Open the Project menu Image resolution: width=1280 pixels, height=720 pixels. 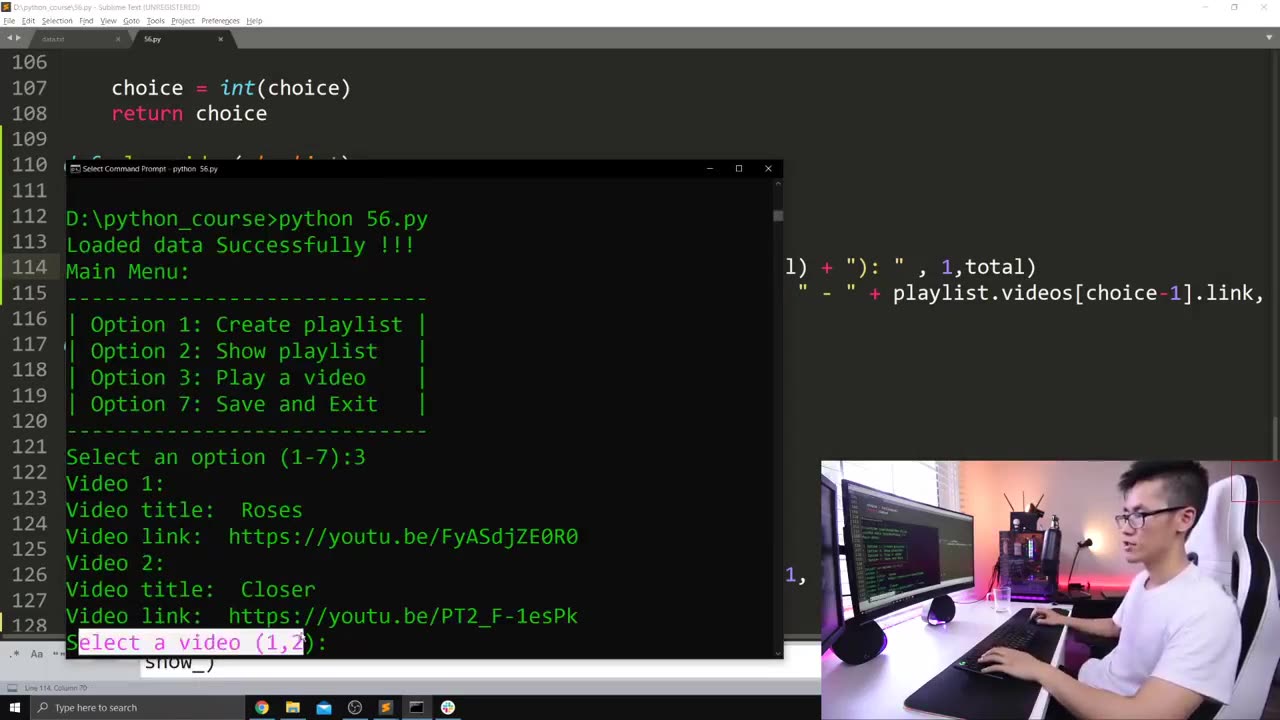pos(183,20)
